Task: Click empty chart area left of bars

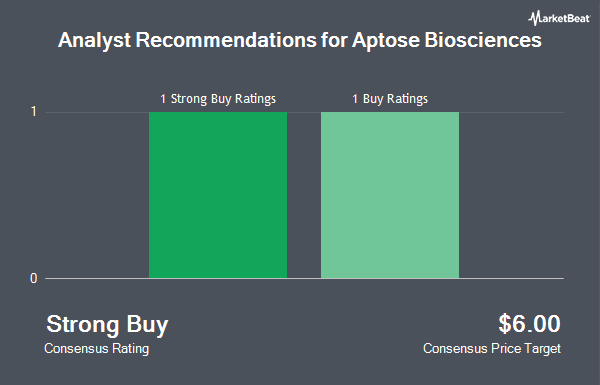Action: (97, 195)
